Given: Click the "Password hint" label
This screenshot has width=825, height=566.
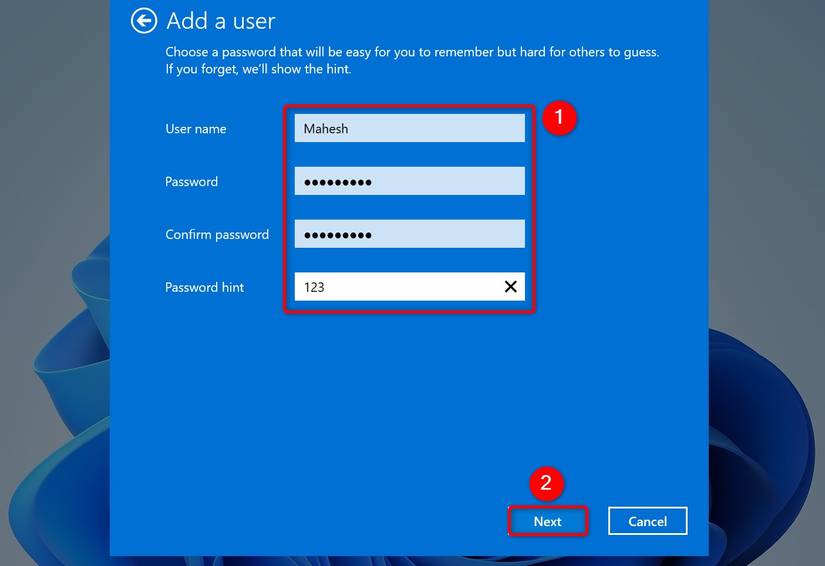Looking at the screenshot, I should pos(204,287).
